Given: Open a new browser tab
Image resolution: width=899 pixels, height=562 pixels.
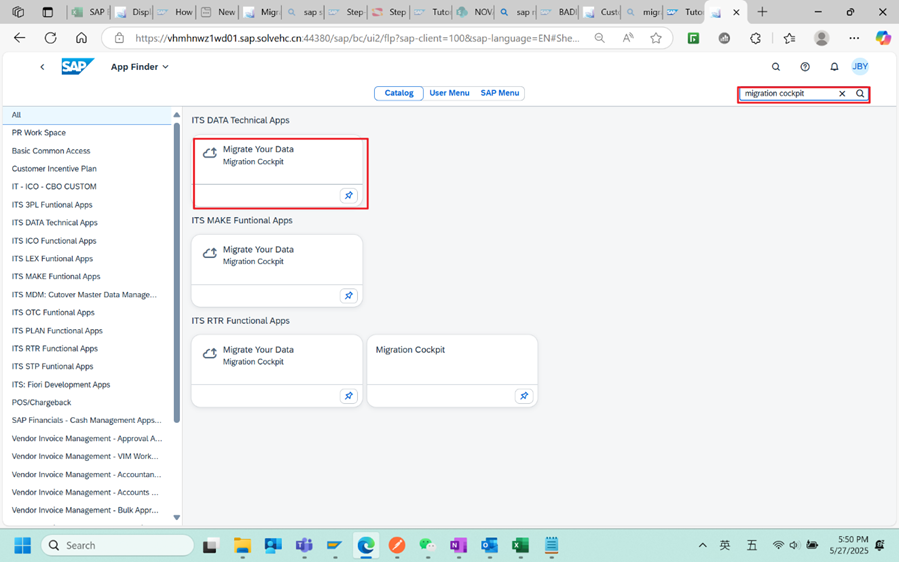Looking at the screenshot, I should pos(762,11).
